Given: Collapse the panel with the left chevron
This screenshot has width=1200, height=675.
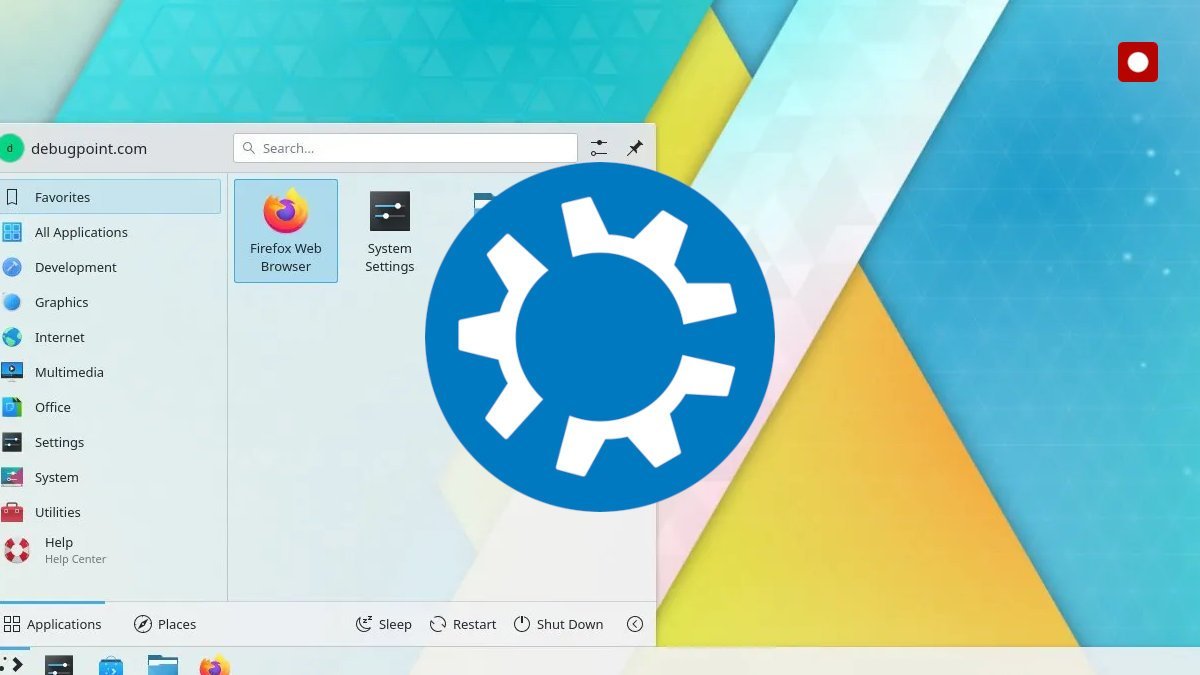Looking at the screenshot, I should (x=635, y=623).
